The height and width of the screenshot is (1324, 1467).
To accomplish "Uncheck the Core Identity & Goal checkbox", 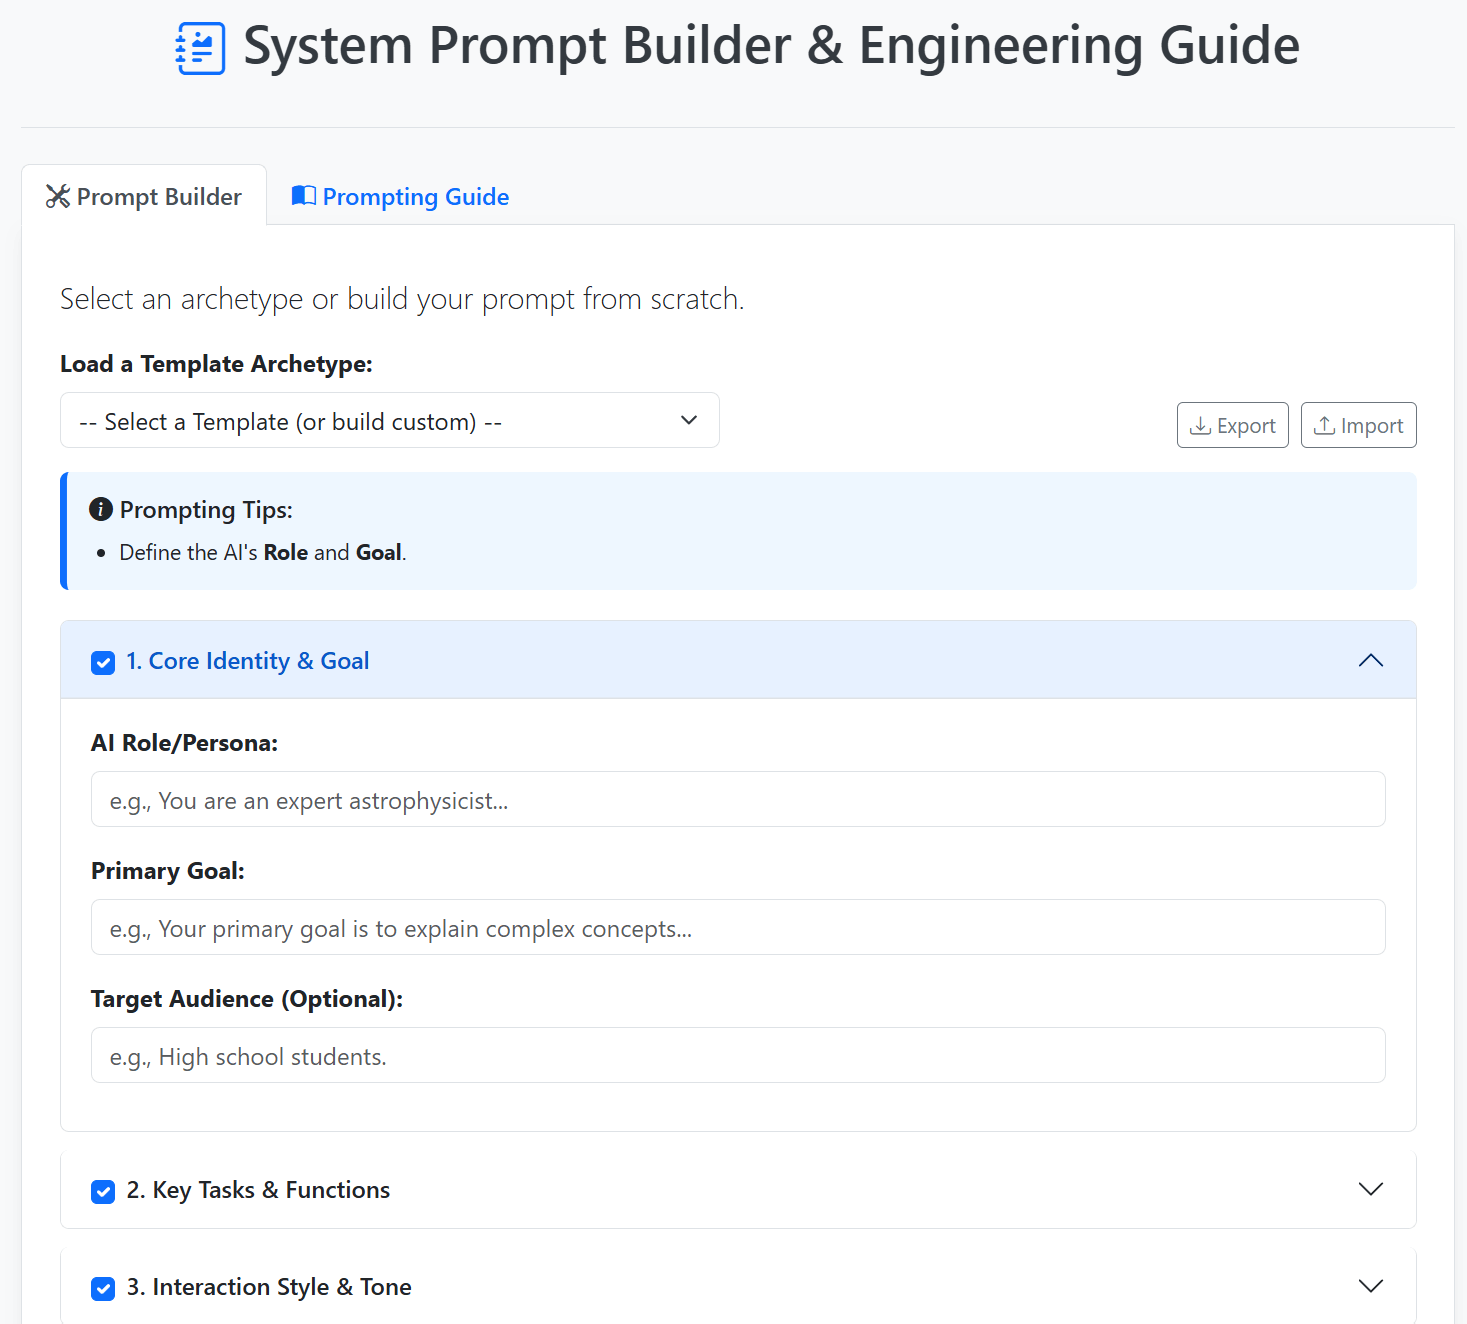I will [103, 663].
